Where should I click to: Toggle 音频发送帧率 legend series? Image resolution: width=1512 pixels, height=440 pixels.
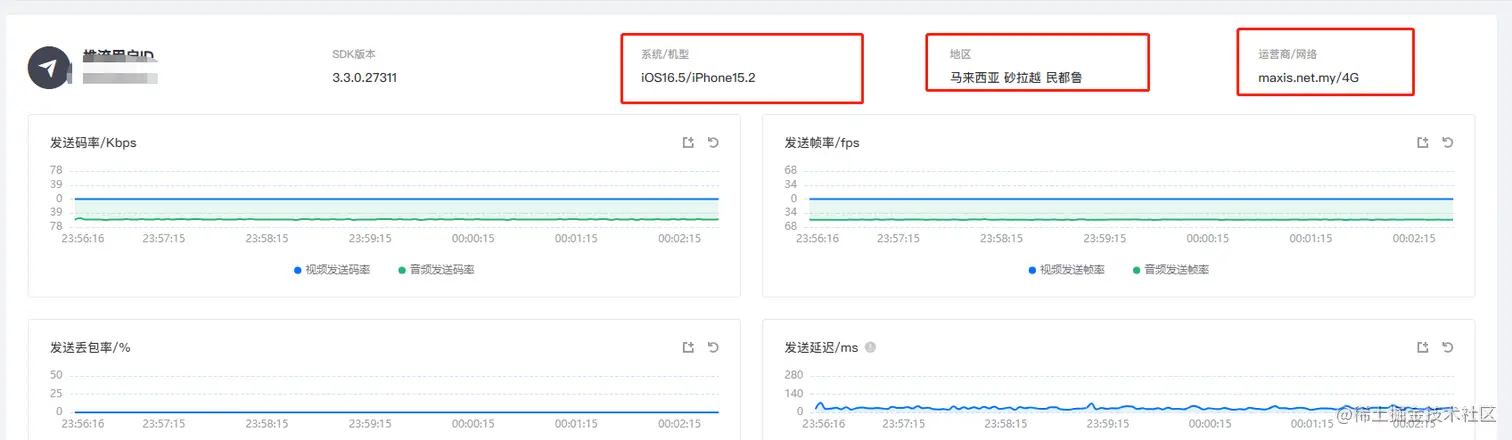[1170, 270]
